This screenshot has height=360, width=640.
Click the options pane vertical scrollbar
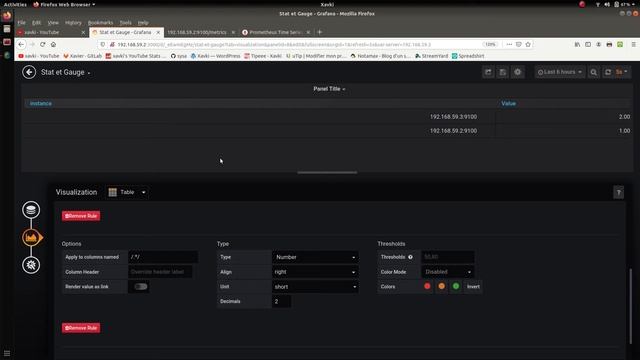pyautogui.click(x=631, y=306)
